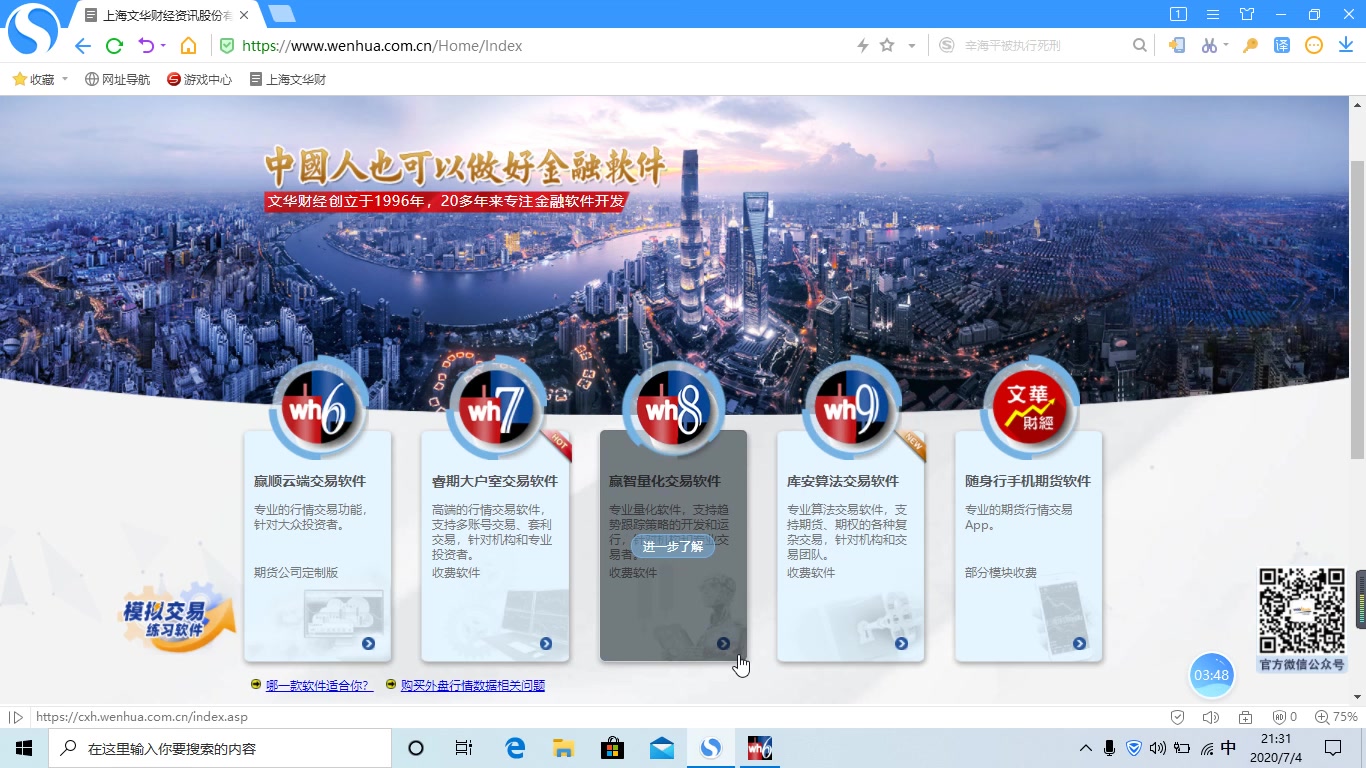
Task: Click the 进一步了解 button
Action: pos(673,546)
